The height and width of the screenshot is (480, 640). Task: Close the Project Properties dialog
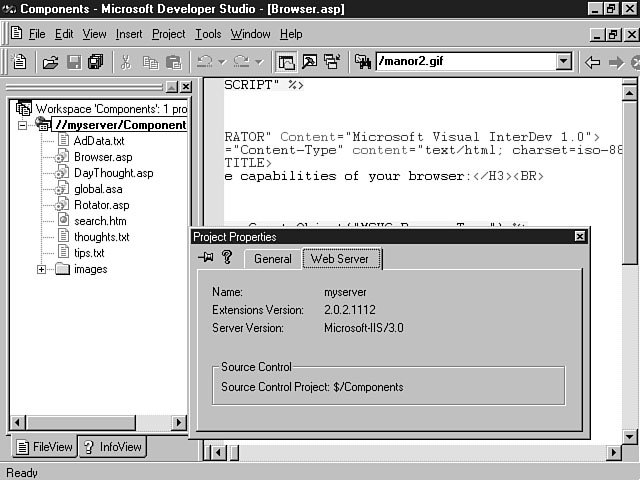click(x=579, y=237)
